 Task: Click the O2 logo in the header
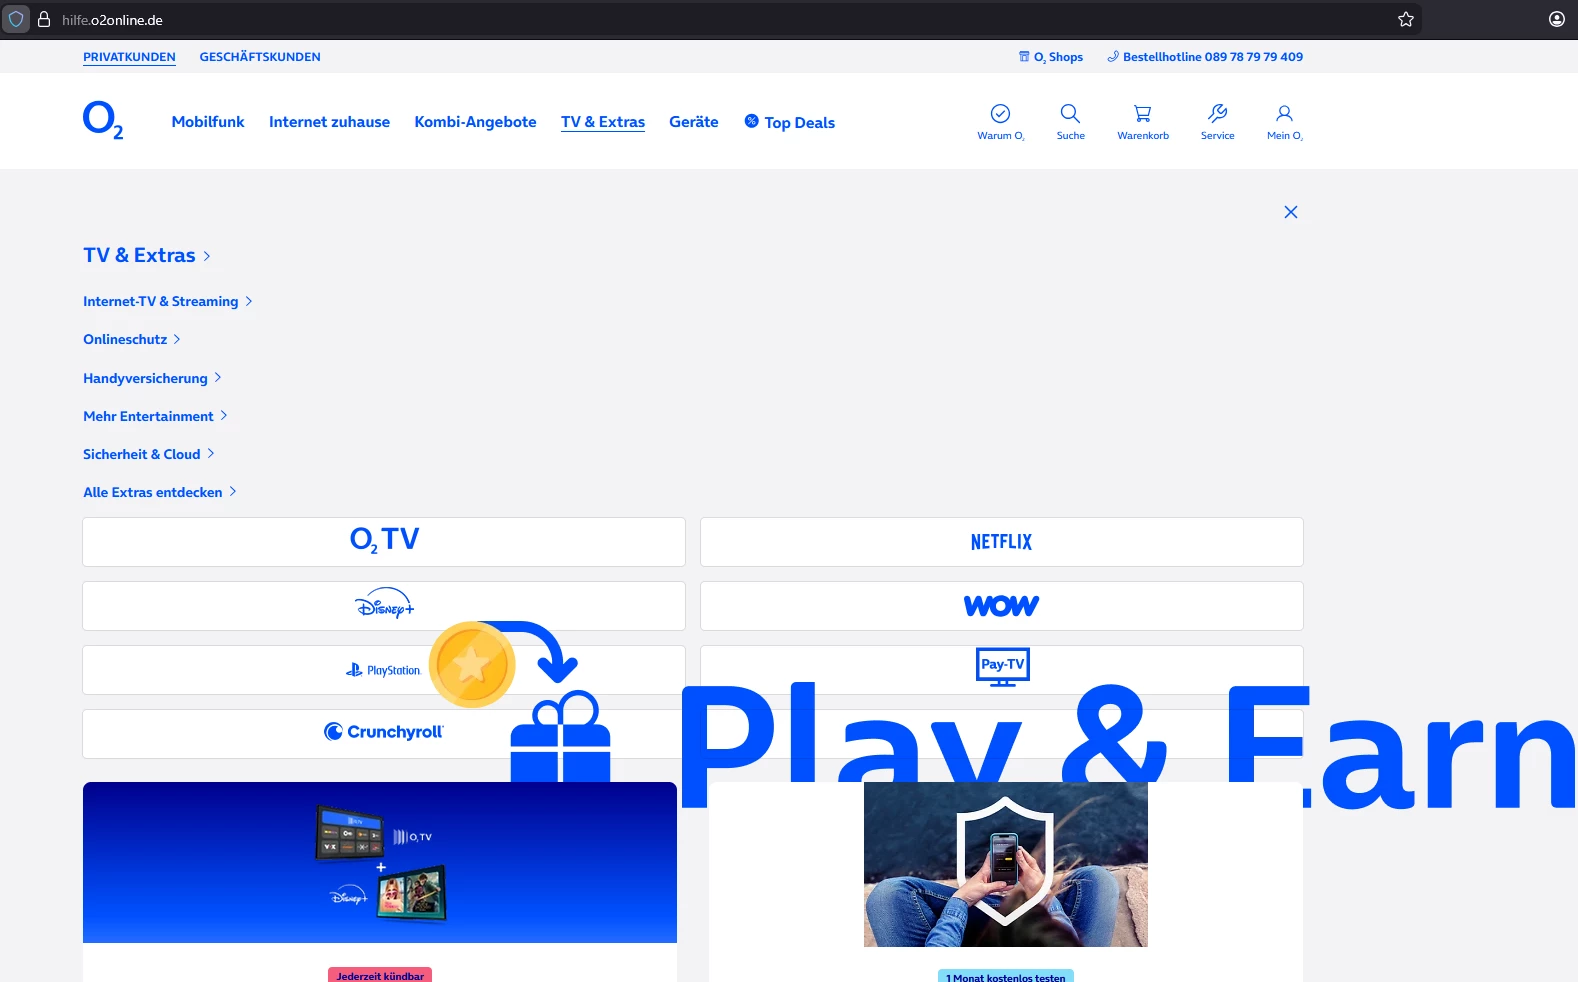pos(103,120)
